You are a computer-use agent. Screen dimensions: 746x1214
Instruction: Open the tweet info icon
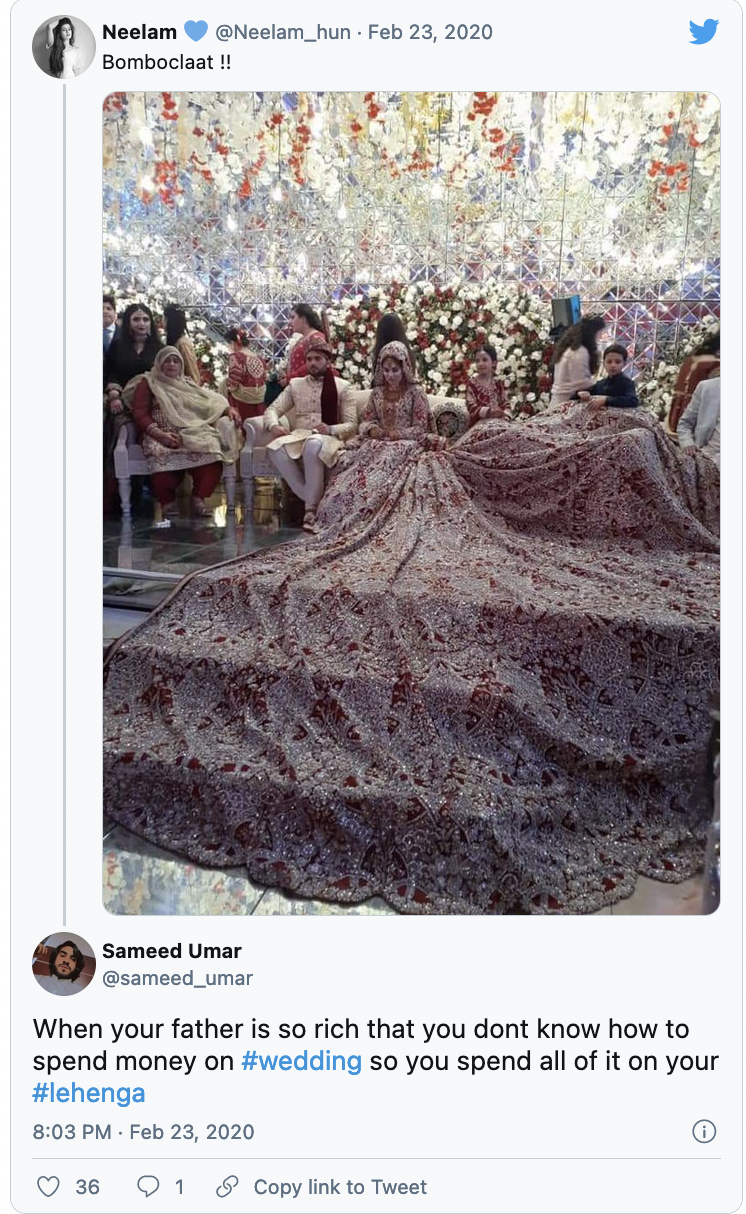[704, 1132]
